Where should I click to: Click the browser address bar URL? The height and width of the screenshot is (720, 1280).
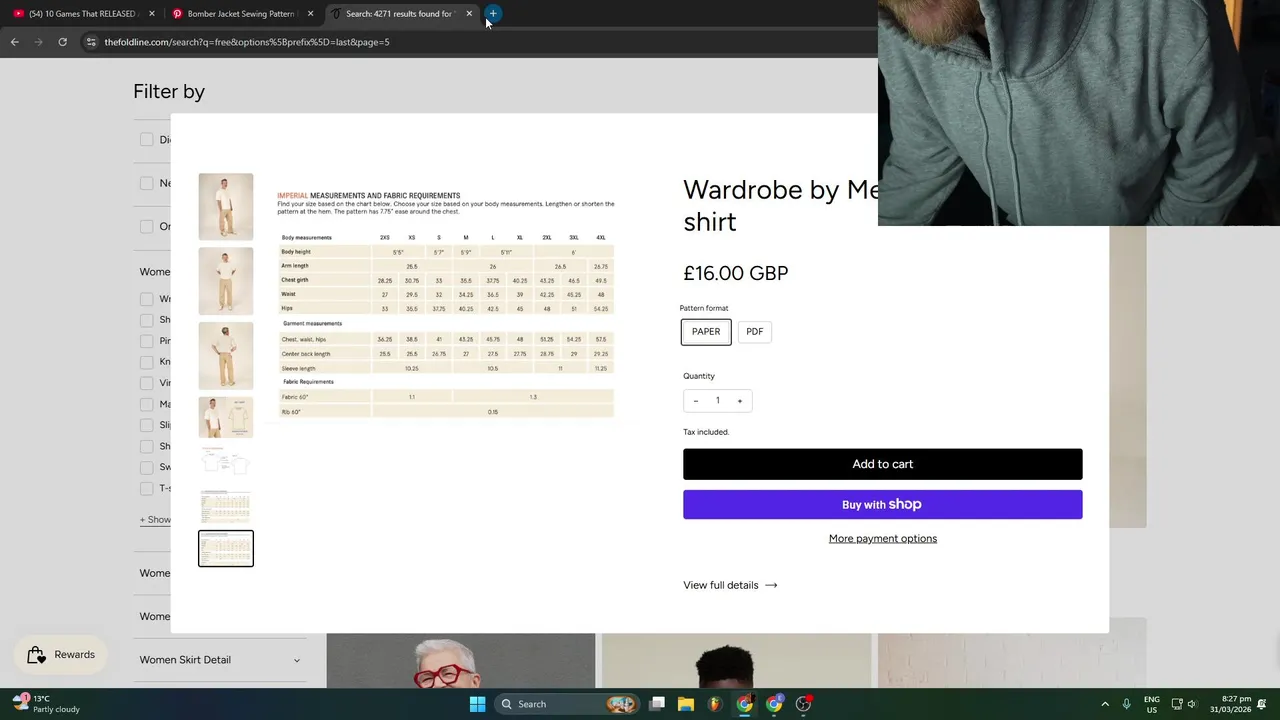(x=247, y=42)
